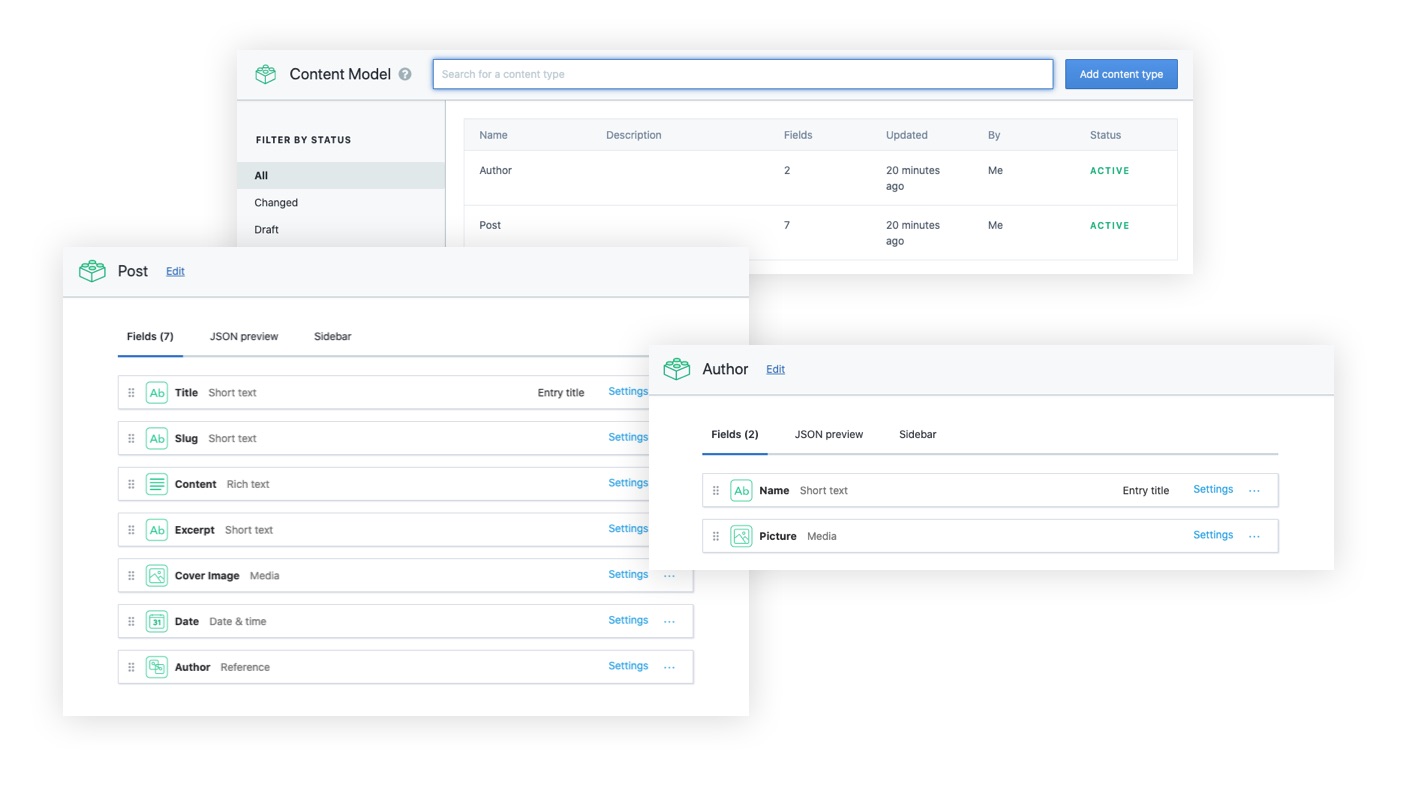This screenshot has height=799, width=1410.
Task: Grab the drag handle of Excerpt field
Action: click(x=131, y=530)
